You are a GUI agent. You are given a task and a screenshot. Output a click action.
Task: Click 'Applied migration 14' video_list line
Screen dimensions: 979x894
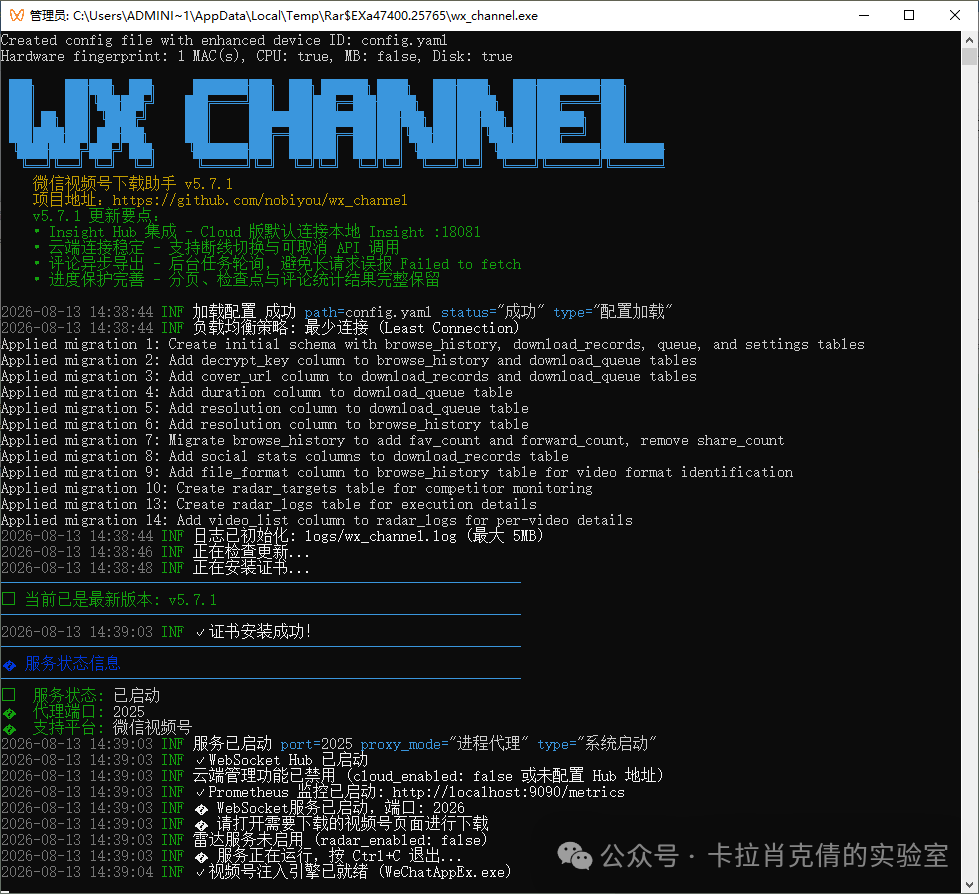click(317, 520)
